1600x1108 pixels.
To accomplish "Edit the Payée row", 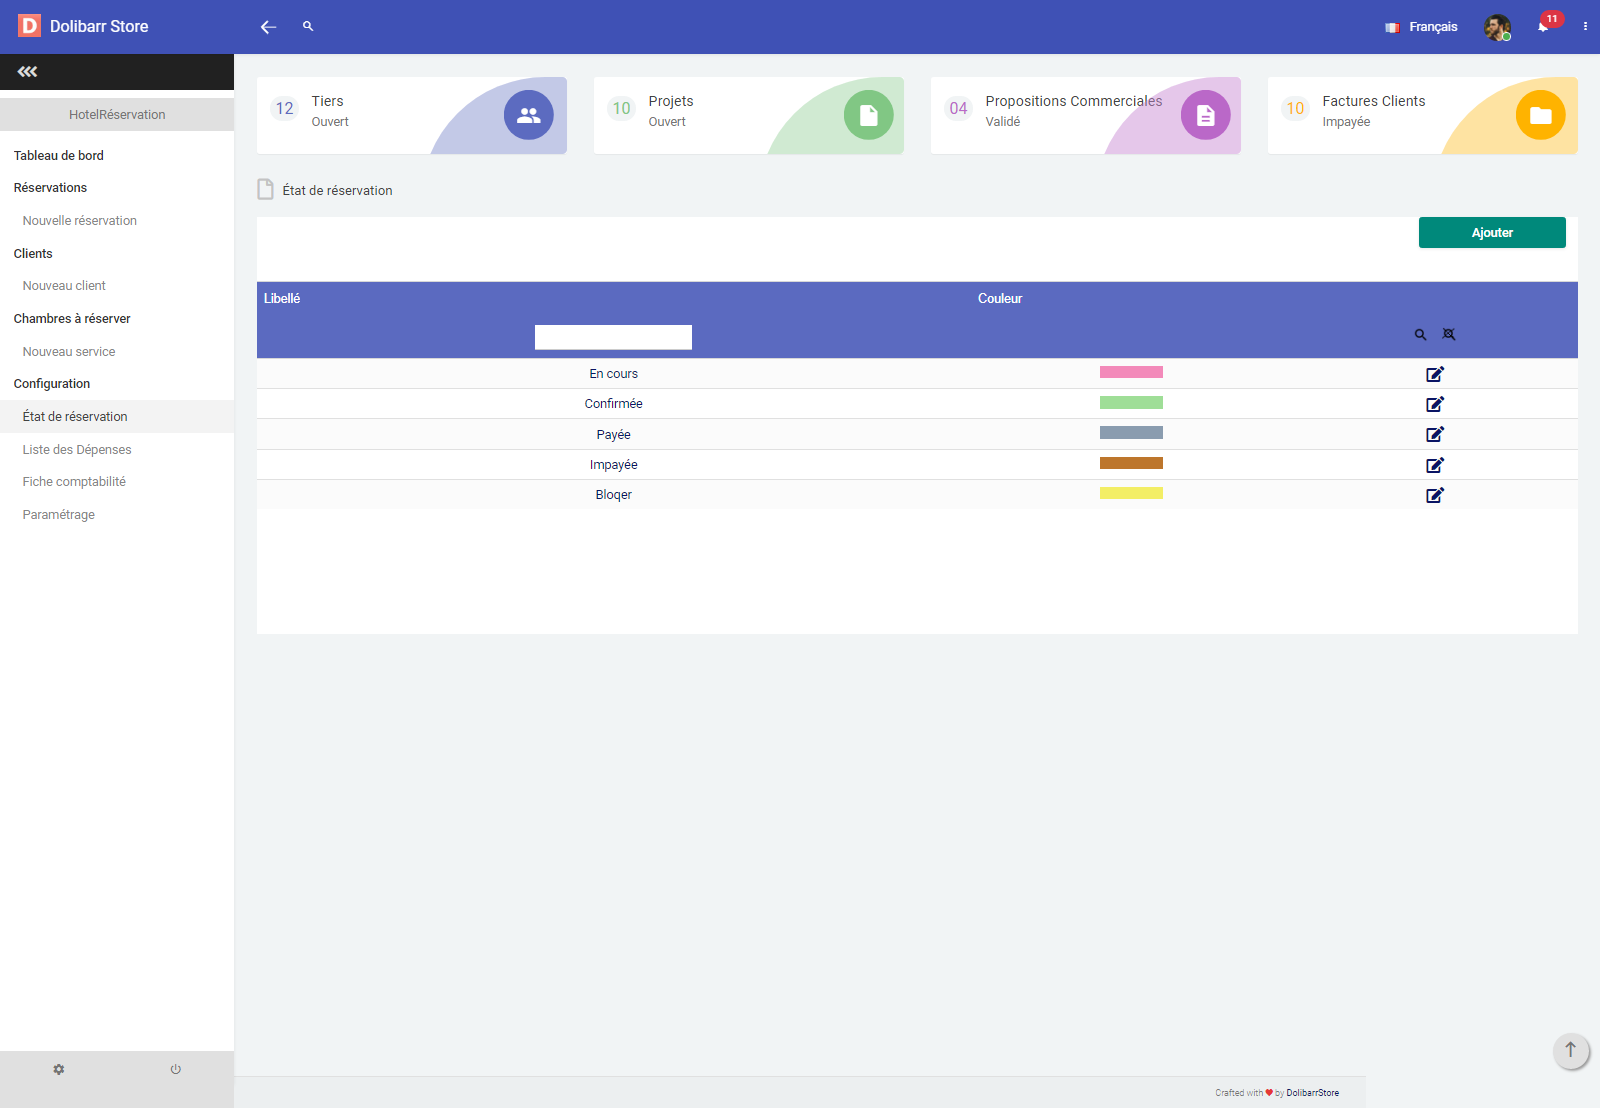I will tap(1435, 434).
